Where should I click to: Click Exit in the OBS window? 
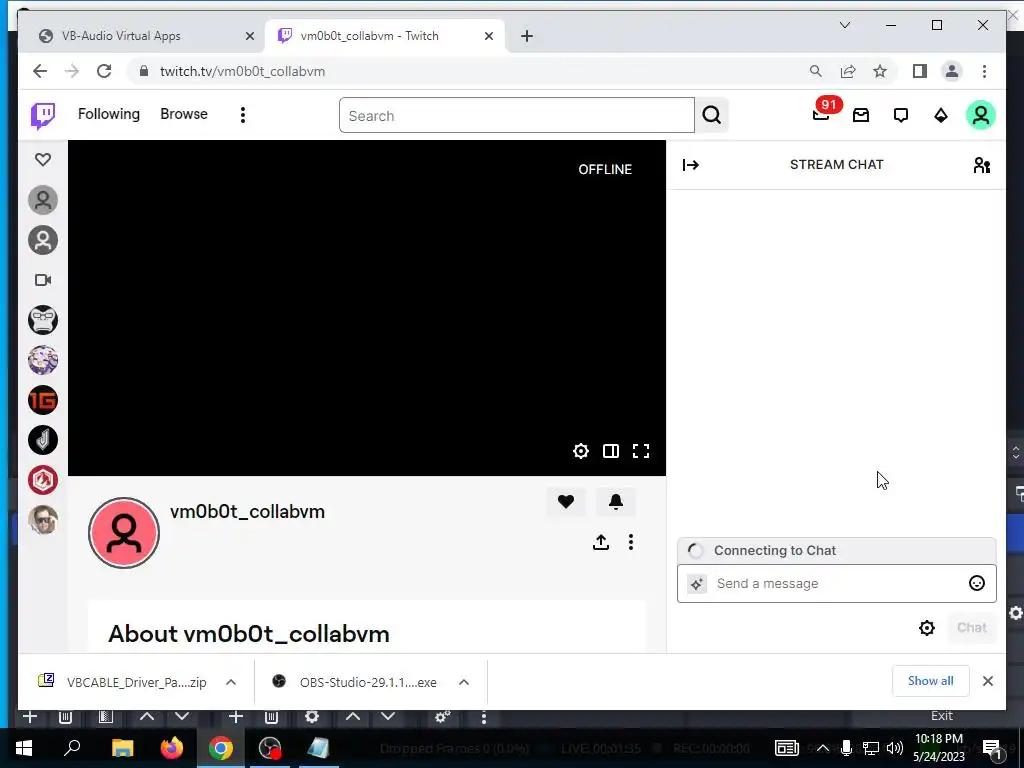point(942,716)
